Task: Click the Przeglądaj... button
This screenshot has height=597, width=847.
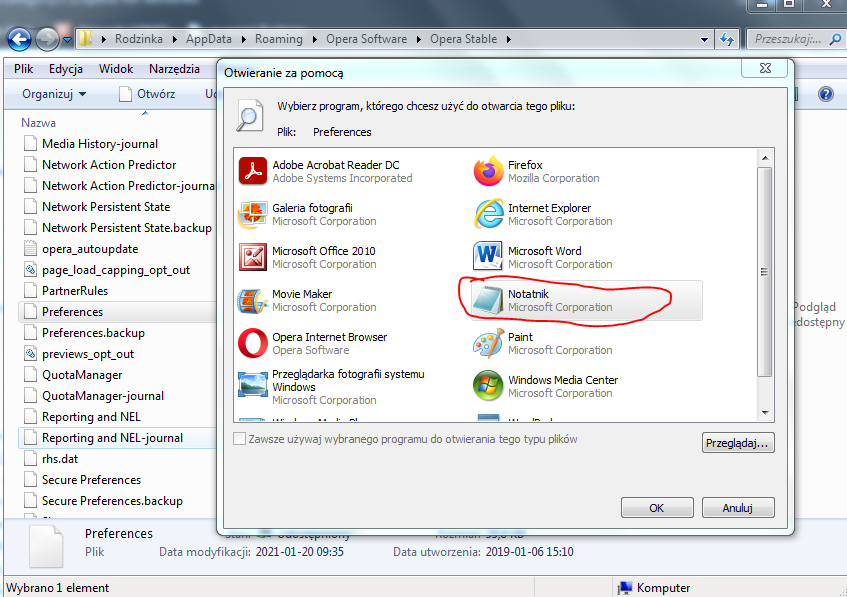Action: click(738, 443)
